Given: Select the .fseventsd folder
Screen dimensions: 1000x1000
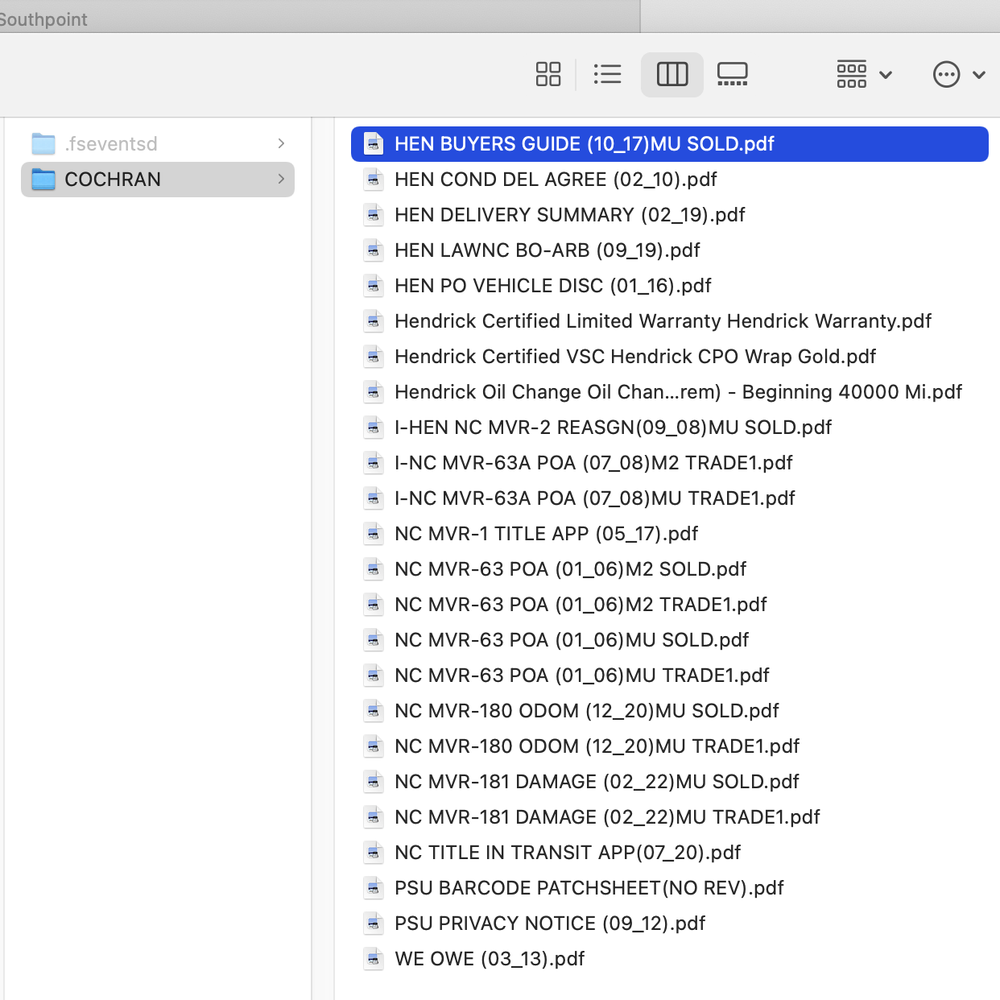Looking at the screenshot, I should click(158, 143).
